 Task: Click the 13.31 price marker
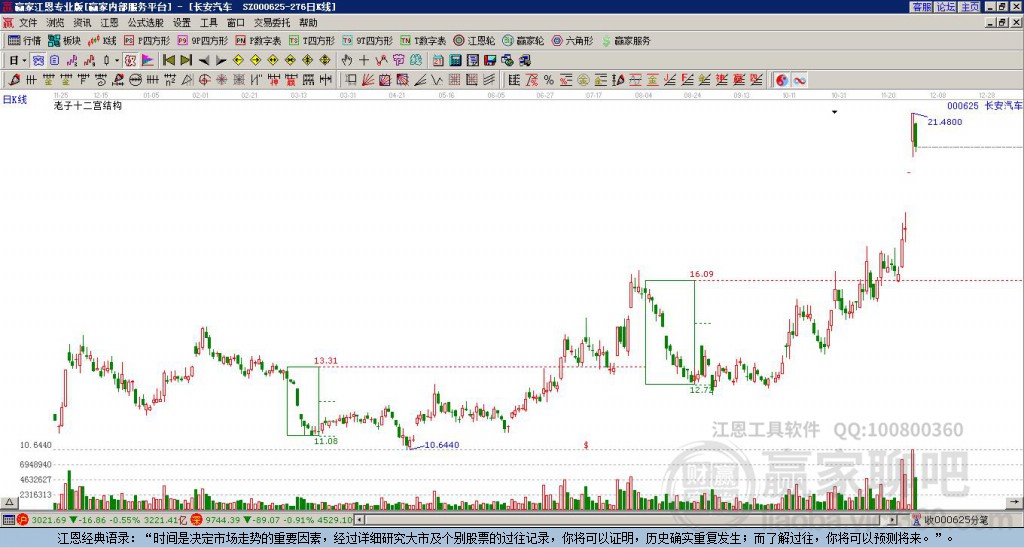point(326,361)
